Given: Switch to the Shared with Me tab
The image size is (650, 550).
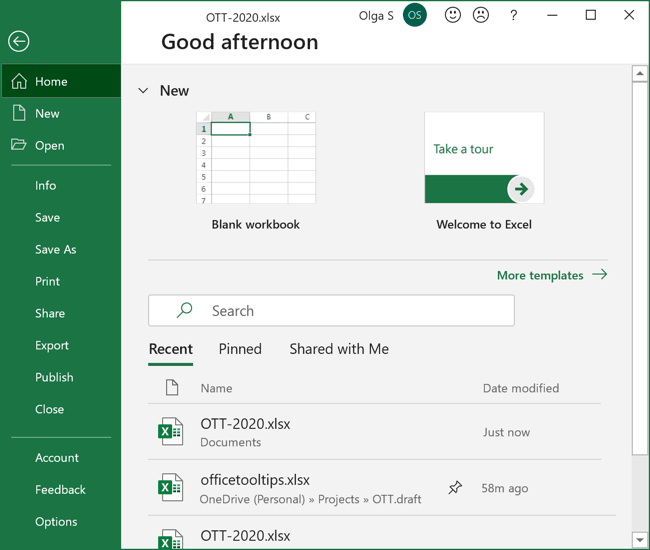Looking at the screenshot, I should pos(339,349).
